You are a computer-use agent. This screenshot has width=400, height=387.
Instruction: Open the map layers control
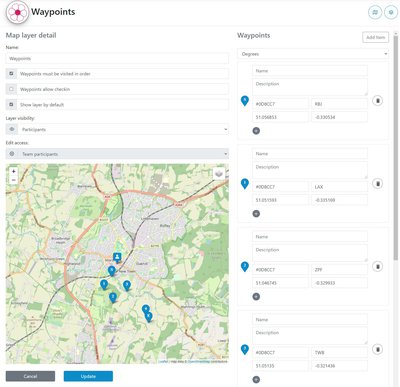click(219, 174)
